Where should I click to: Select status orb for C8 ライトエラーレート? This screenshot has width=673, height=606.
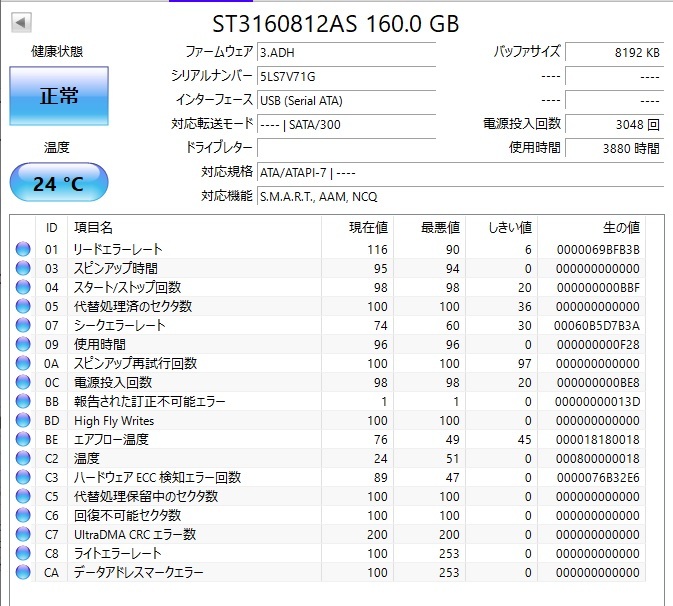coord(23,553)
